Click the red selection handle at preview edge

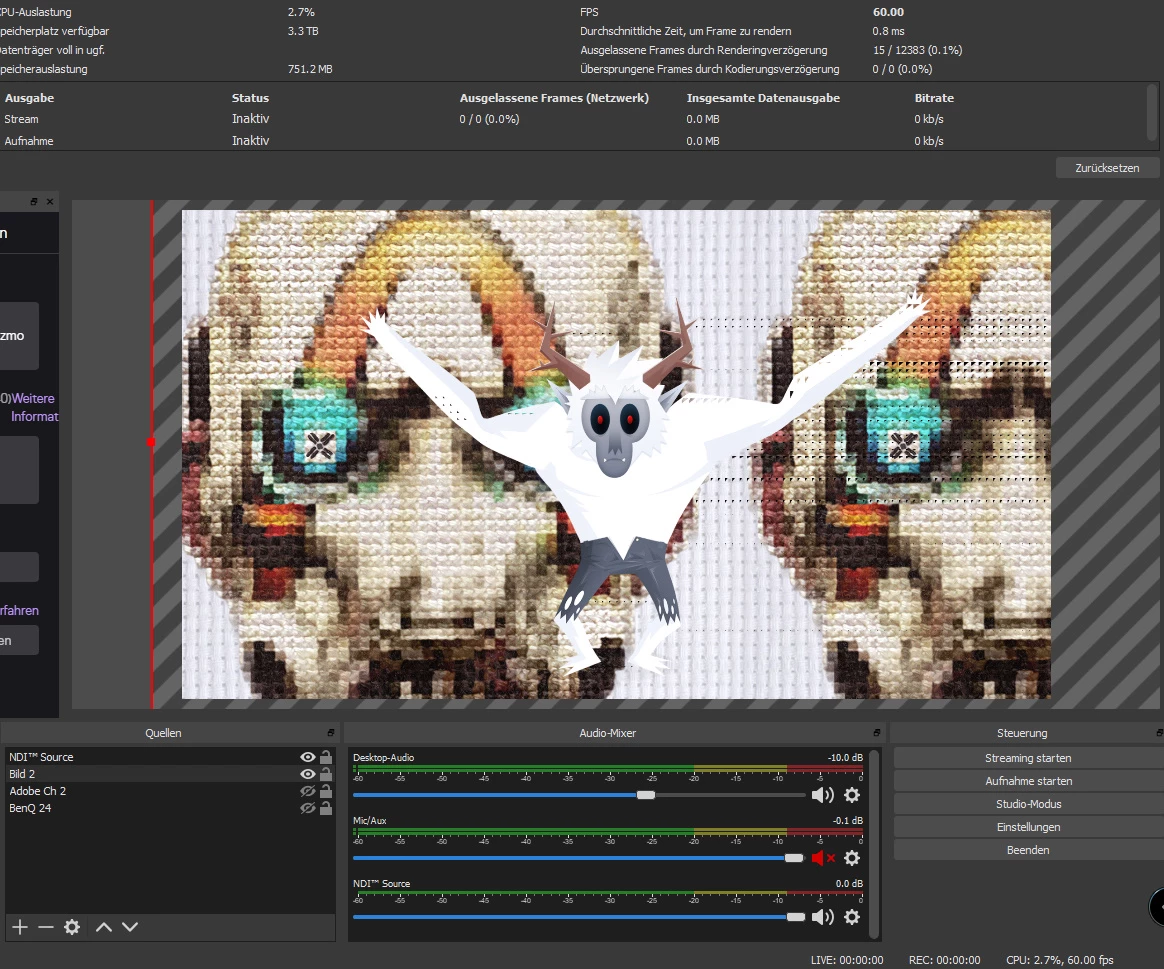[151, 442]
